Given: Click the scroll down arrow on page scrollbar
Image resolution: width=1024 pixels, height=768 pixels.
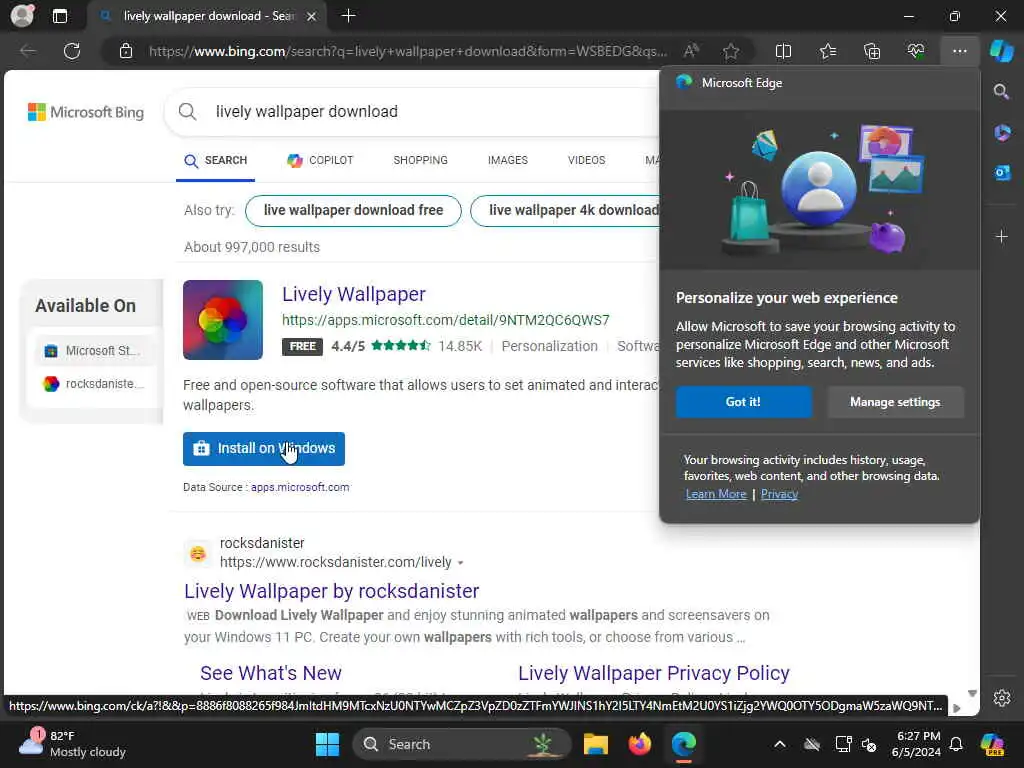Looking at the screenshot, I should [972, 694].
